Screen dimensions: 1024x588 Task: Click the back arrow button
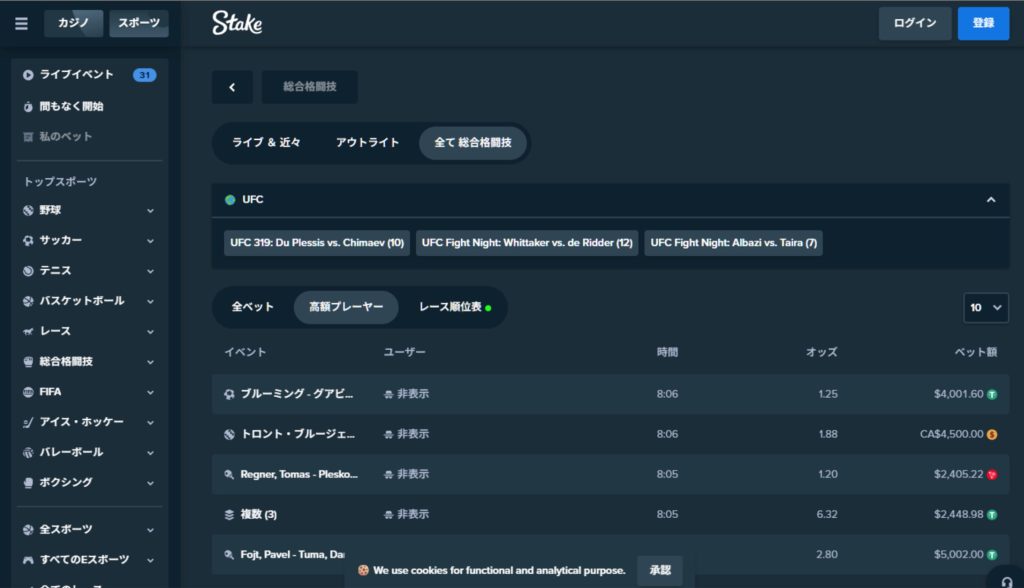pyautogui.click(x=232, y=87)
